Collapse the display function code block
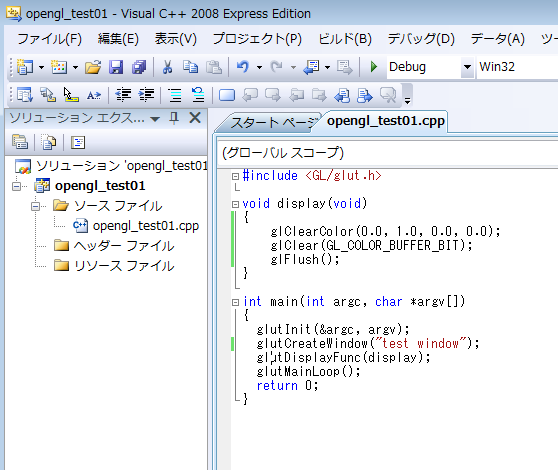This screenshot has height=470, width=558. click(x=235, y=204)
